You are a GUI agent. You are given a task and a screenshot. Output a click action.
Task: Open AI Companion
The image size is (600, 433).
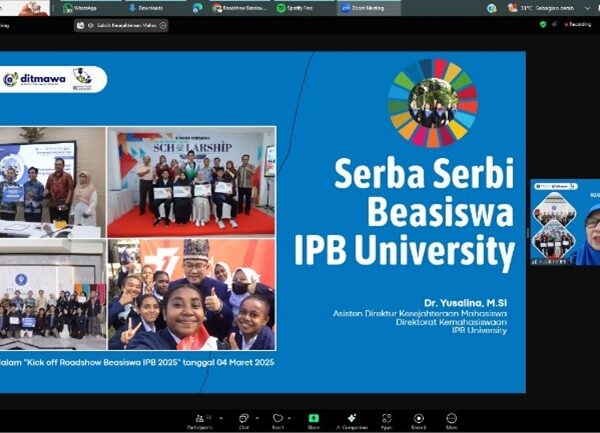[352, 422]
